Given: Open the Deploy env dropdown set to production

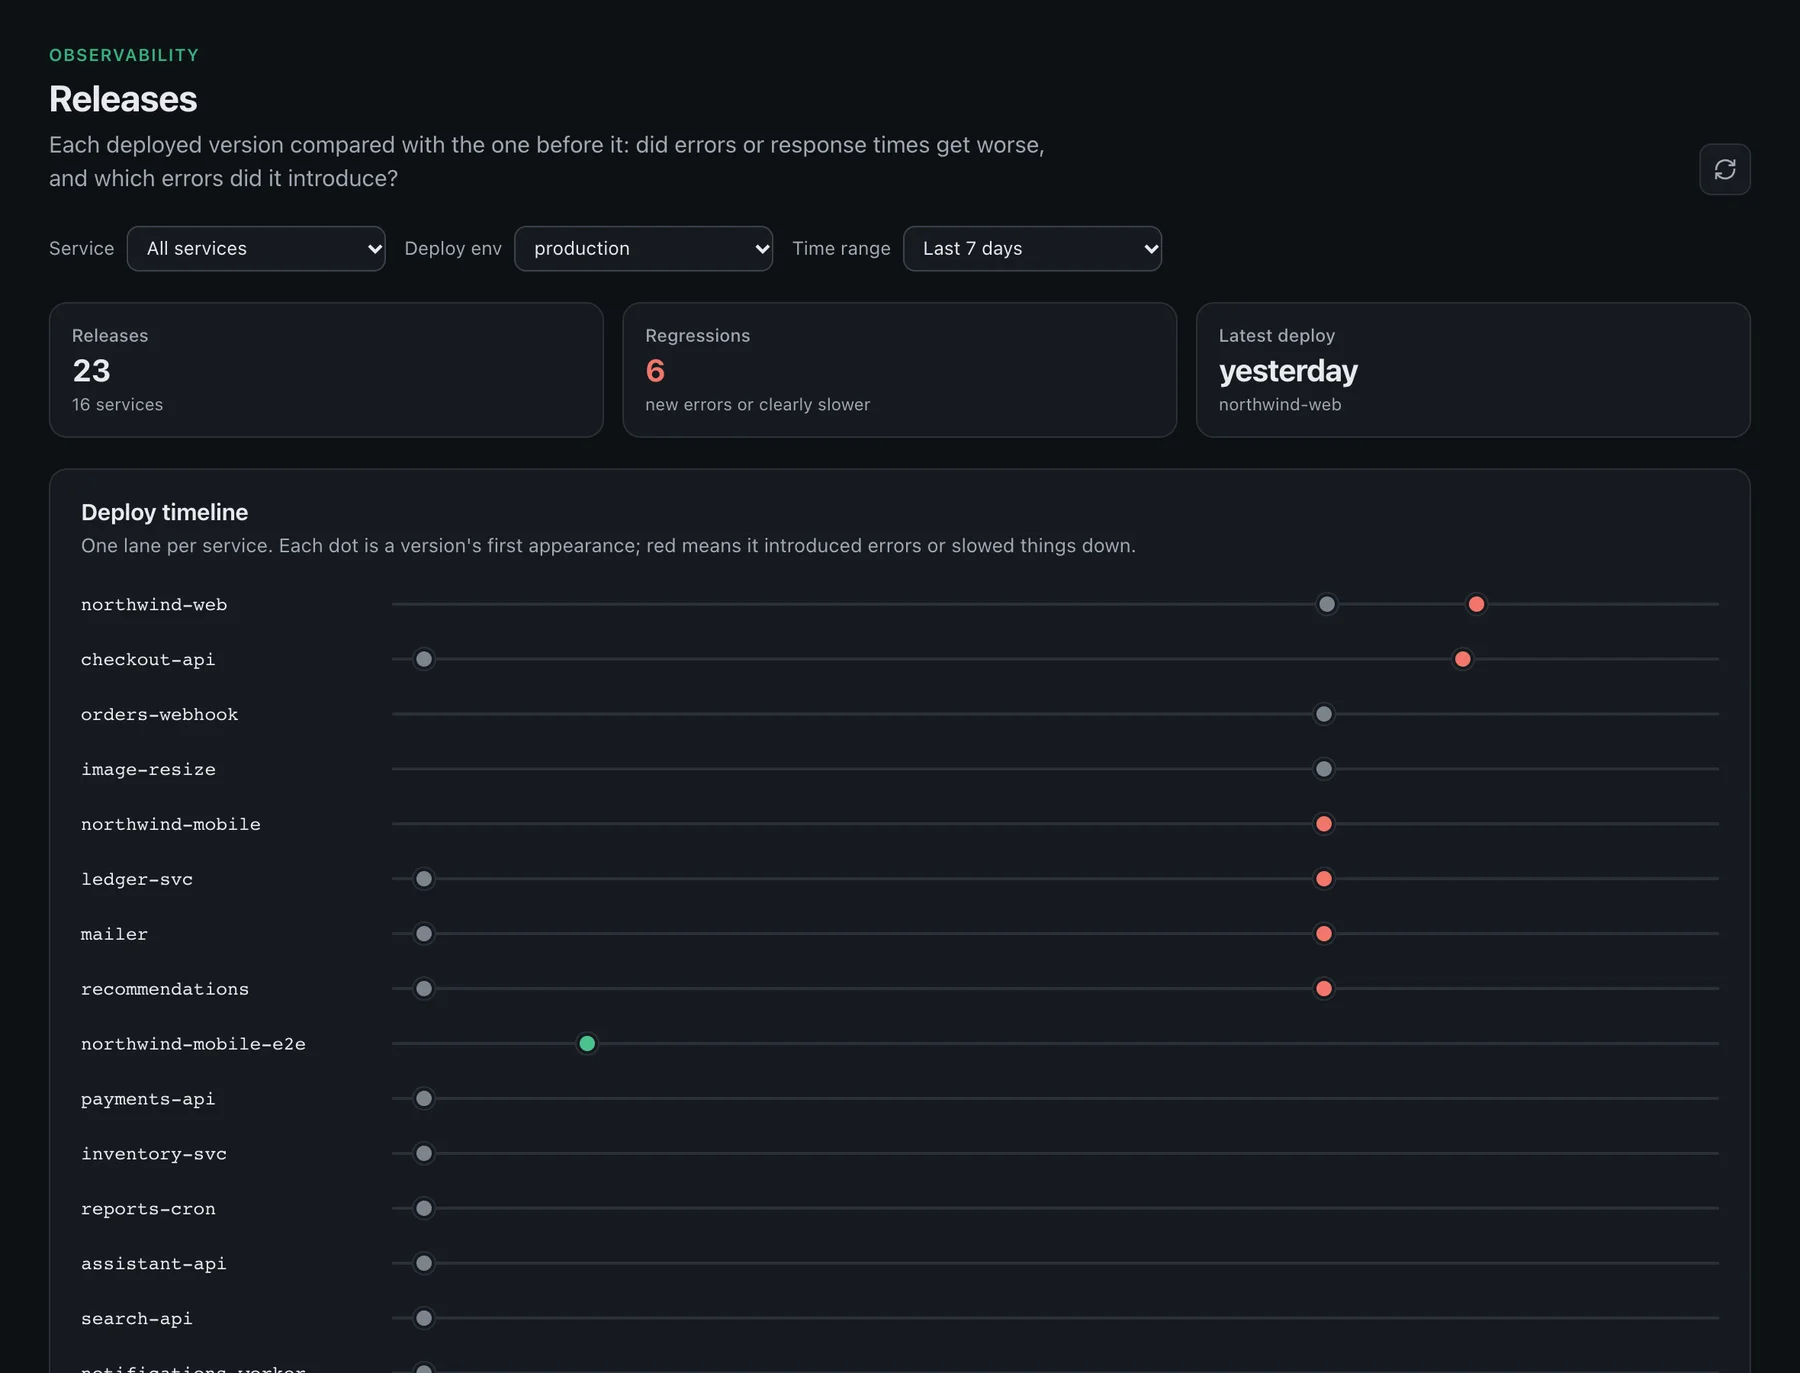Looking at the screenshot, I should point(643,249).
